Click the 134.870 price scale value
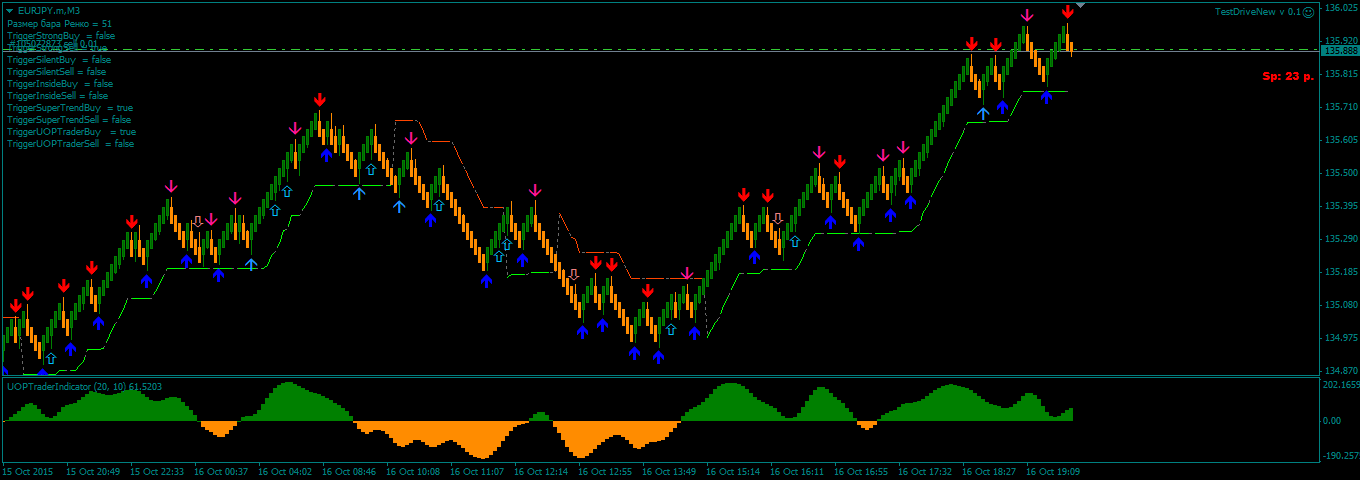Screen dimensions: 1360x480 (x=1340, y=370)
